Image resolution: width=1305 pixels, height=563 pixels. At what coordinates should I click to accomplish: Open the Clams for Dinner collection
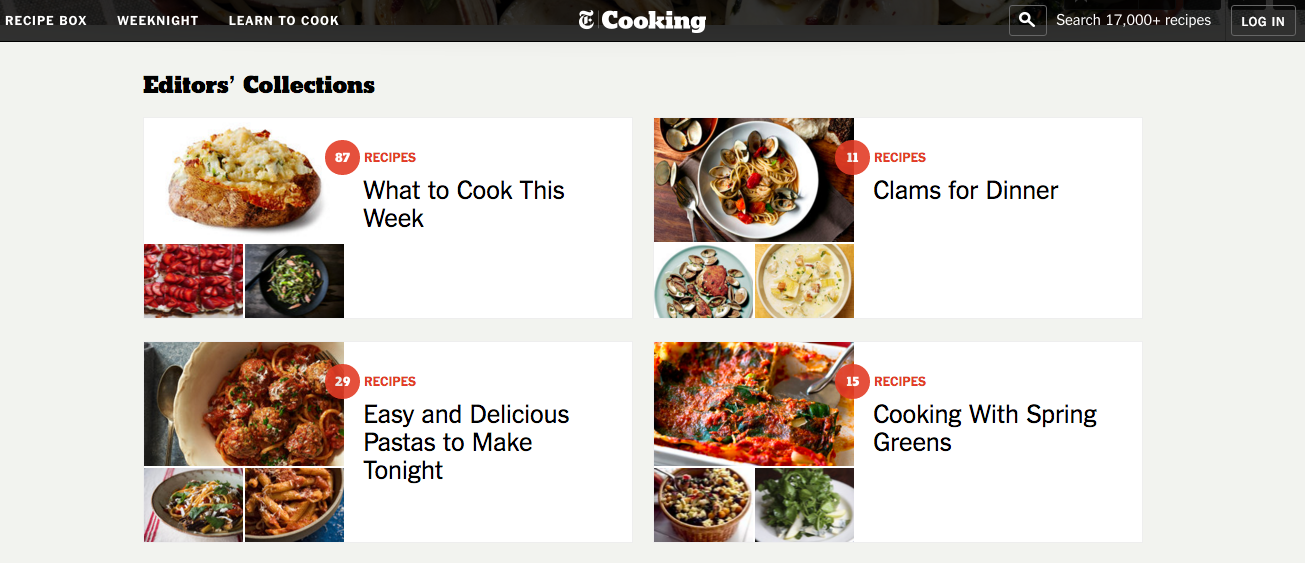click(965, 190)
